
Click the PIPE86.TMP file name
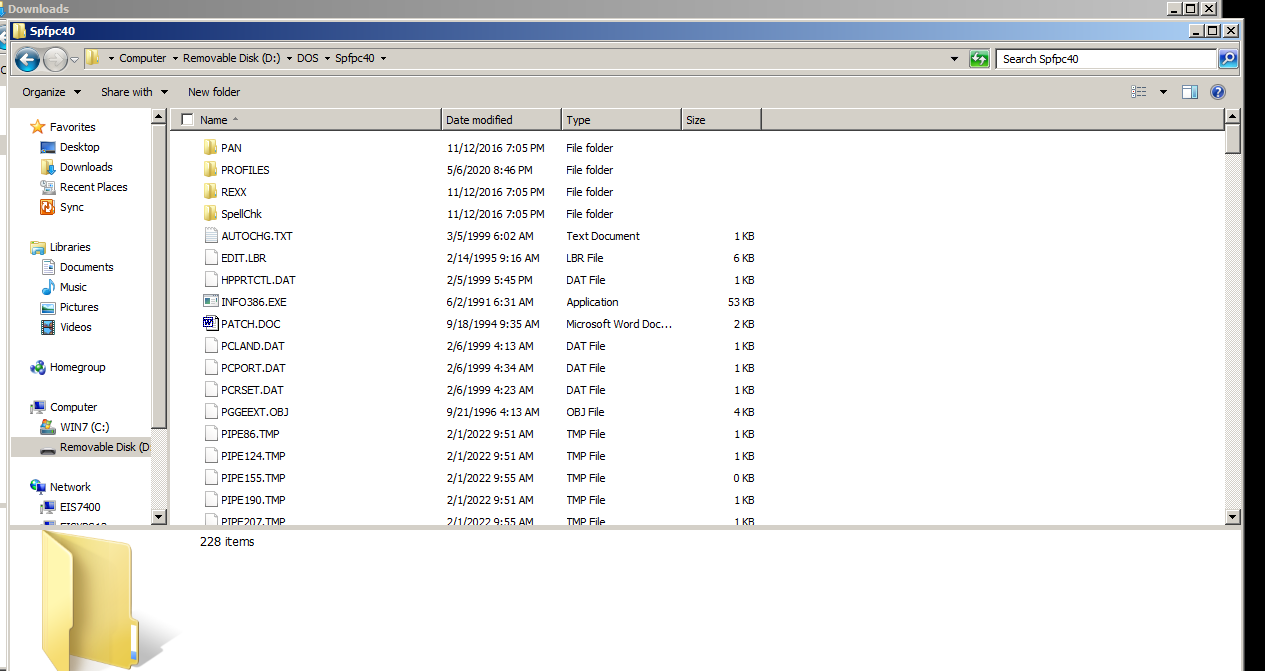(x=251, y=434)
